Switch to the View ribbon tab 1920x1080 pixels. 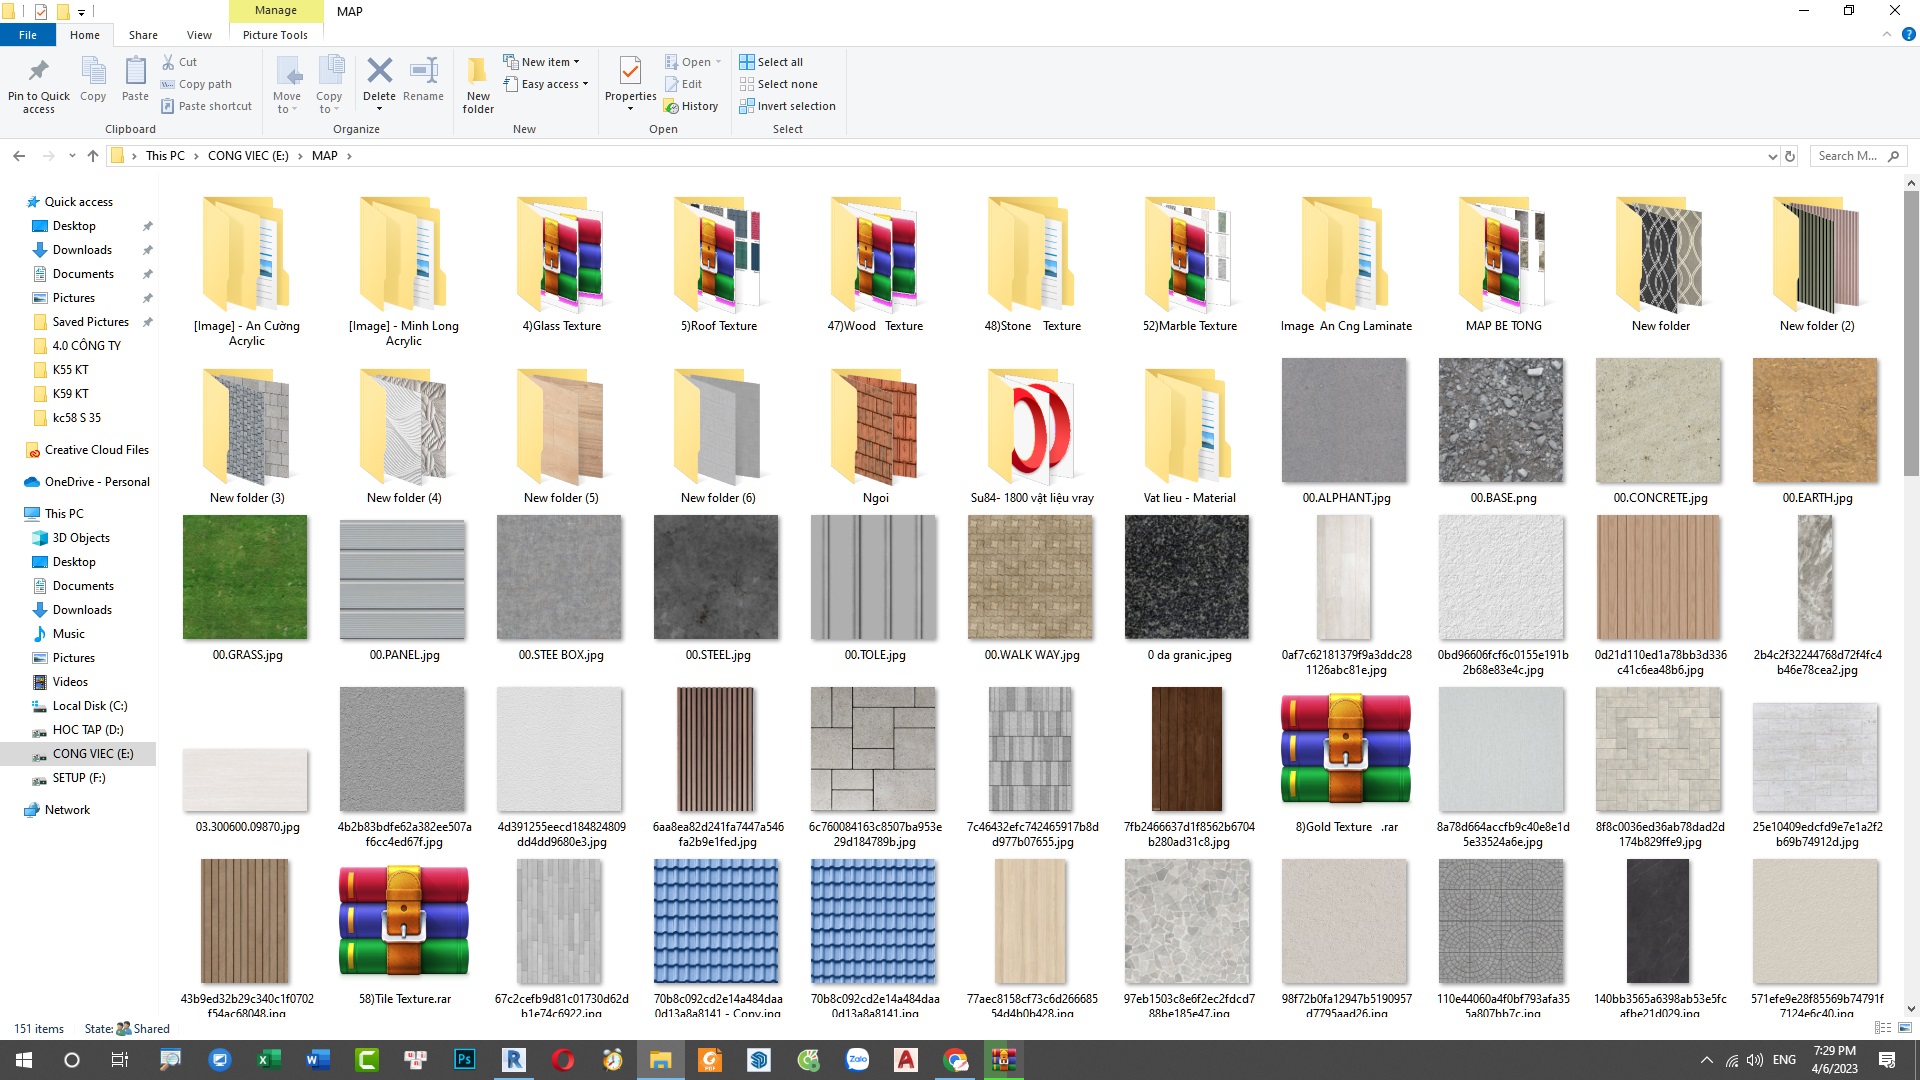coord(199,35)
